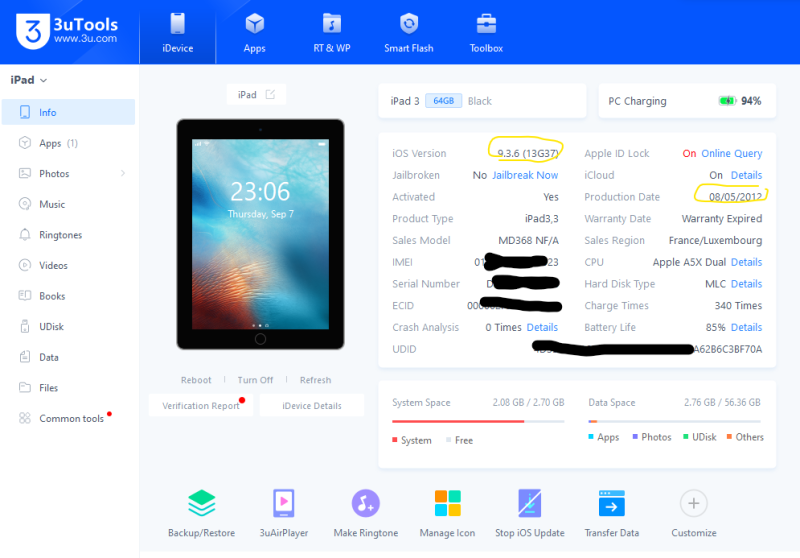Open Music in the sidebar
Image resolution: width=800 pixels, height=558 pixels.
click(x=68, y=204)
